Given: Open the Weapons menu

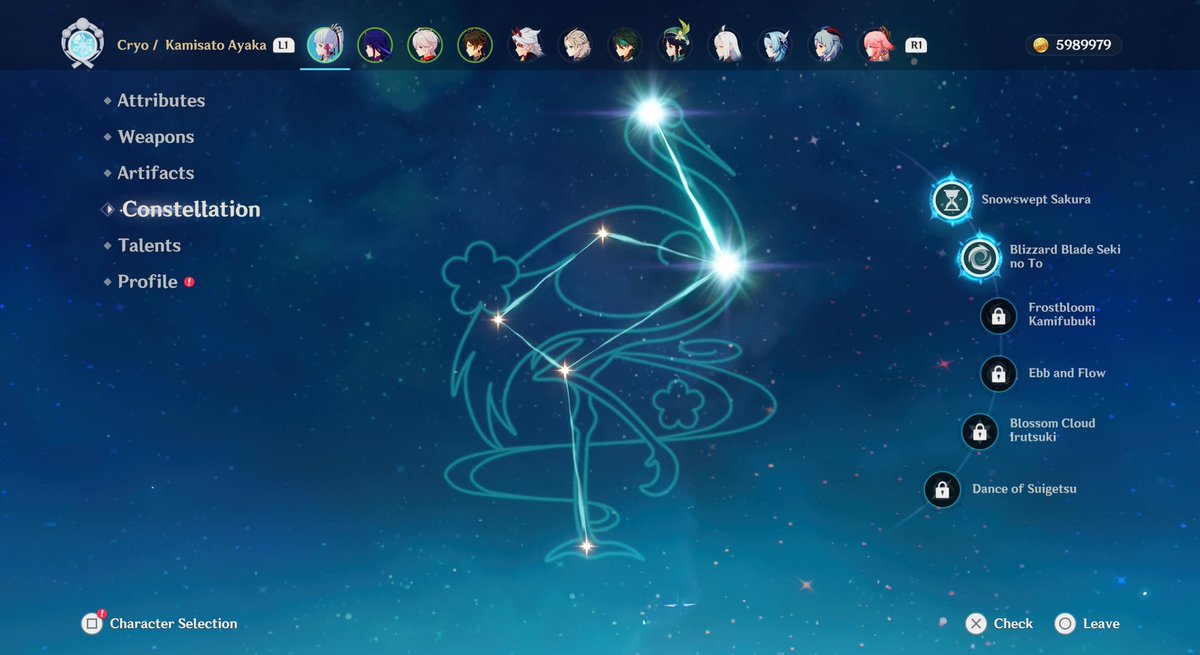Looking at the screenshot, I should (x=156, y=137).
